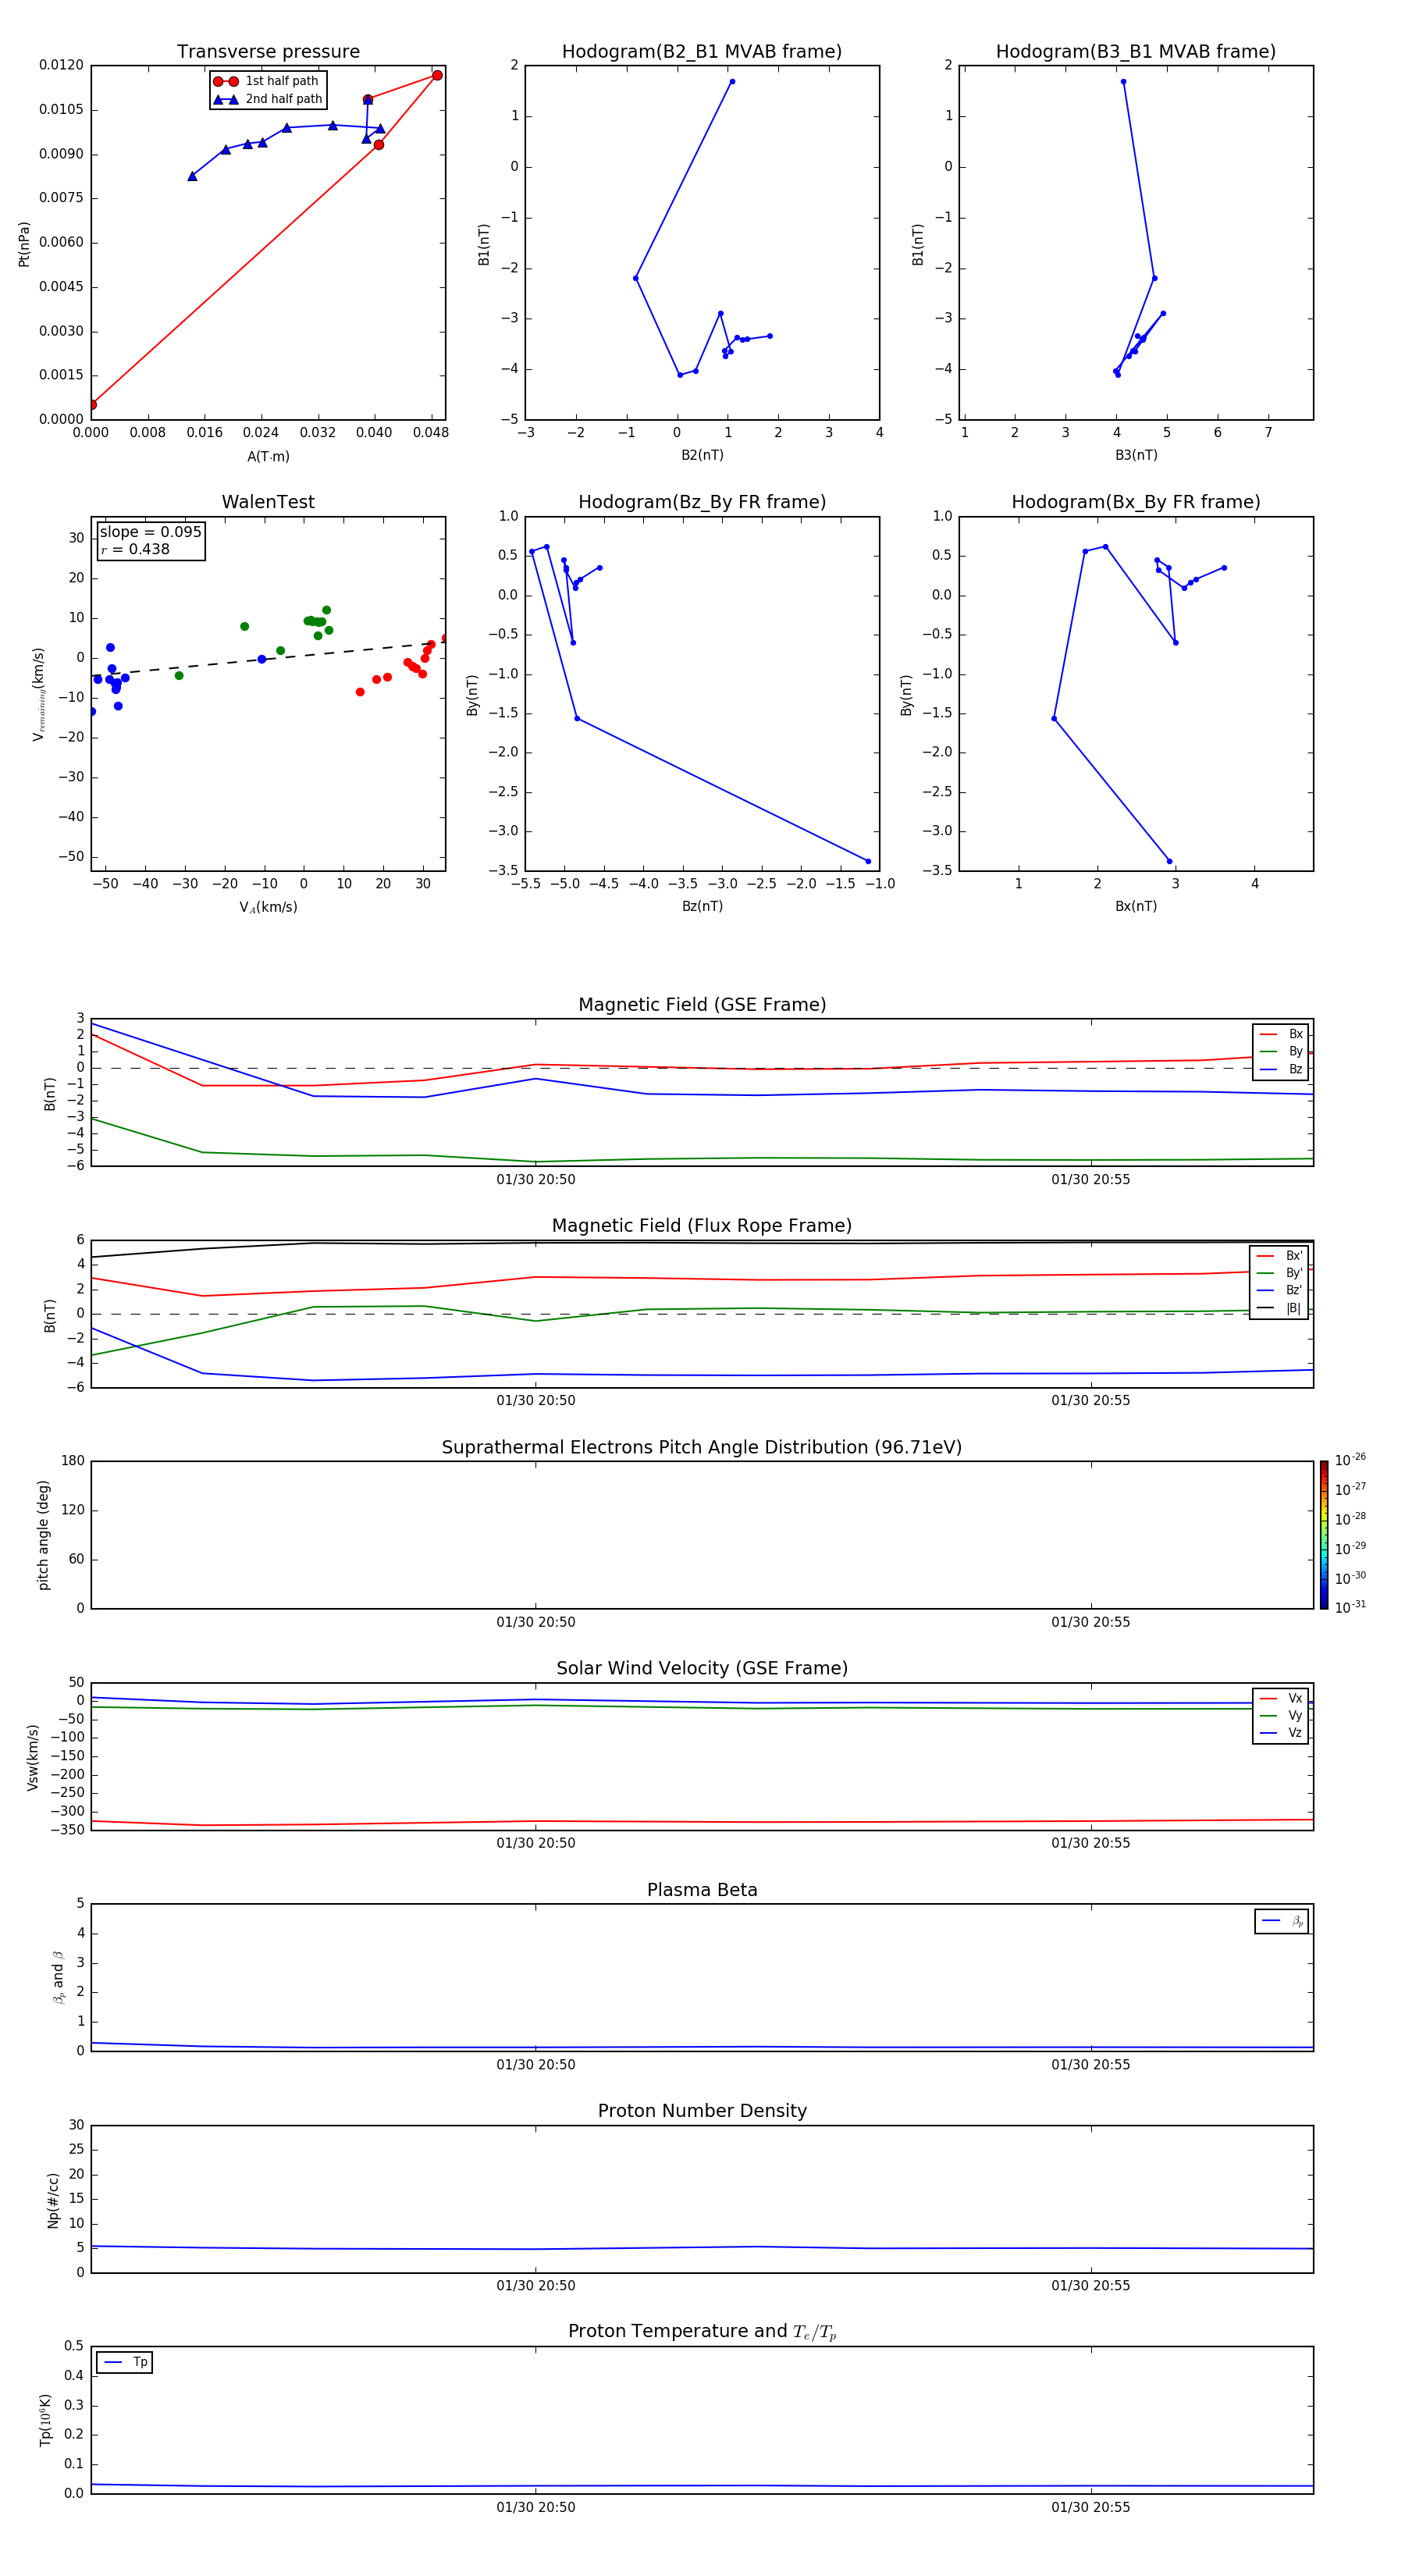Click the 'Solar Wind Velocity (GSE Frame)' title

701,1668
